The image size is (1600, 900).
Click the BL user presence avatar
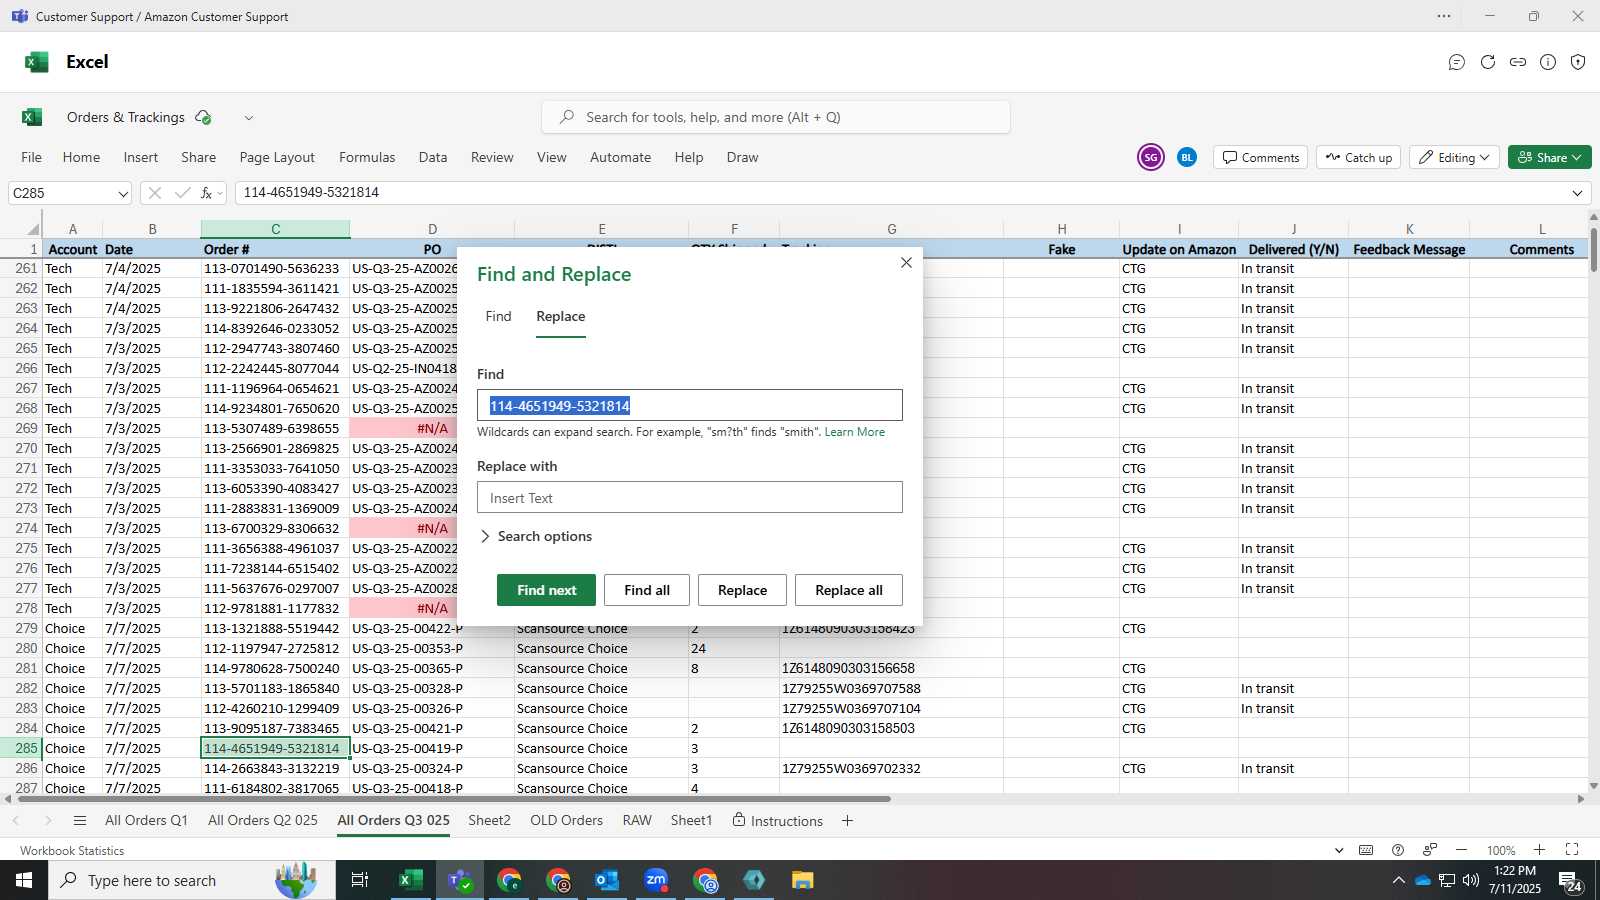1187,157
